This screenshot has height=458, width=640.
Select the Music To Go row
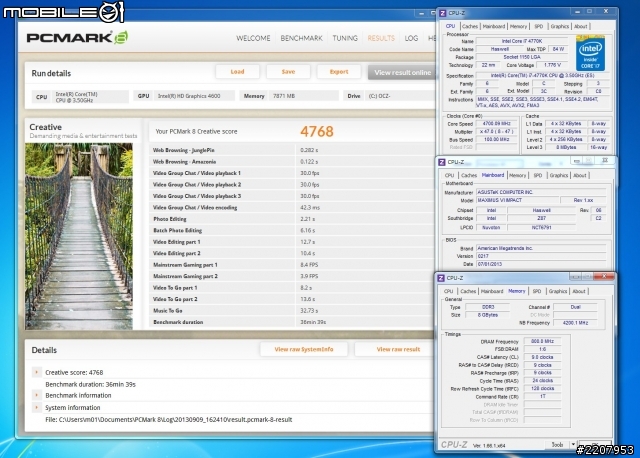292,310
